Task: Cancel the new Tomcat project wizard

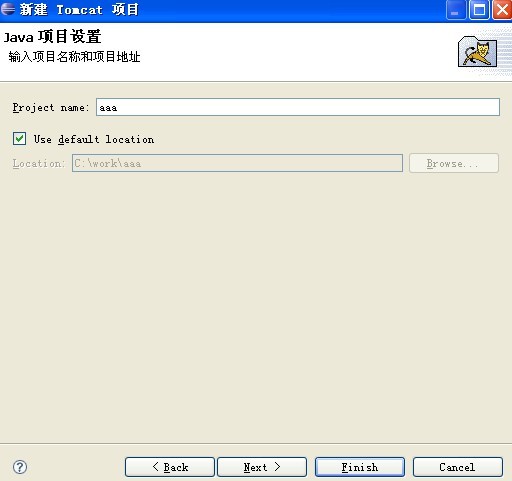Action: (x=457, y=467)
